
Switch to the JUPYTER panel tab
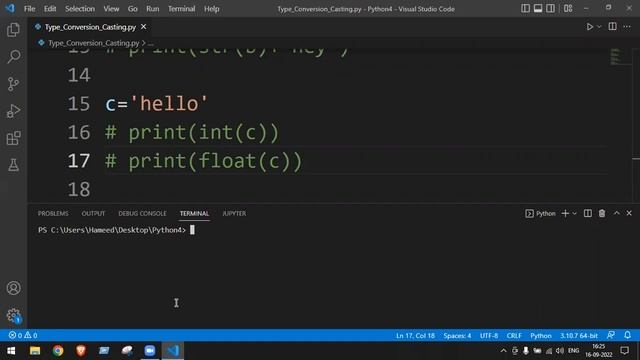pos(234,213)
